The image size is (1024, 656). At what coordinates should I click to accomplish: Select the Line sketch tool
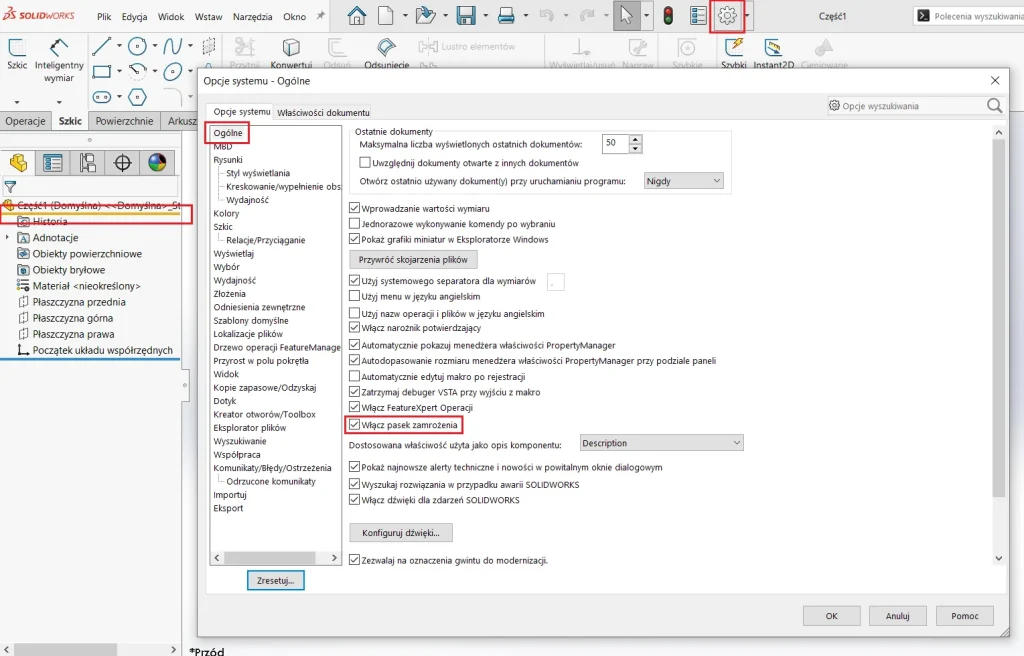101,46
